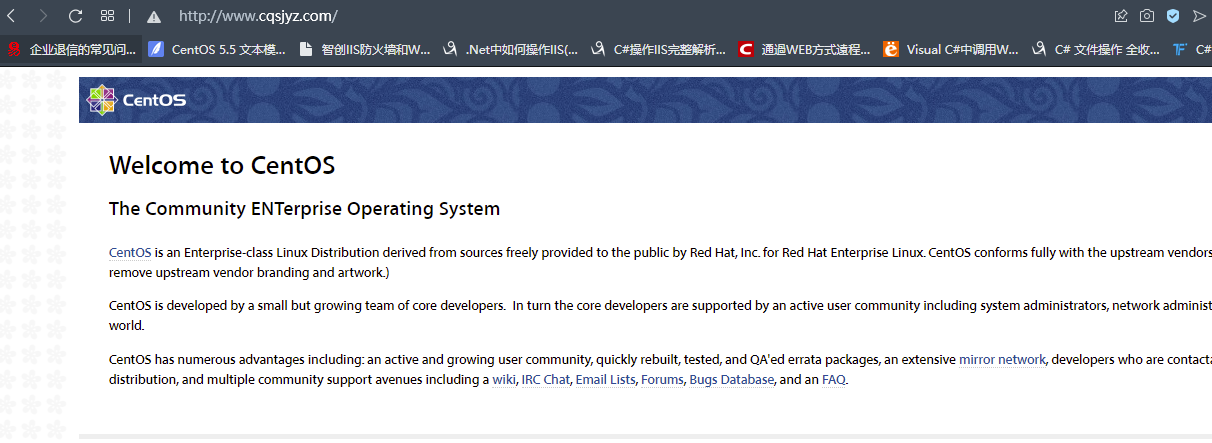Click the browser back arrow

click(x=11, y=16)
